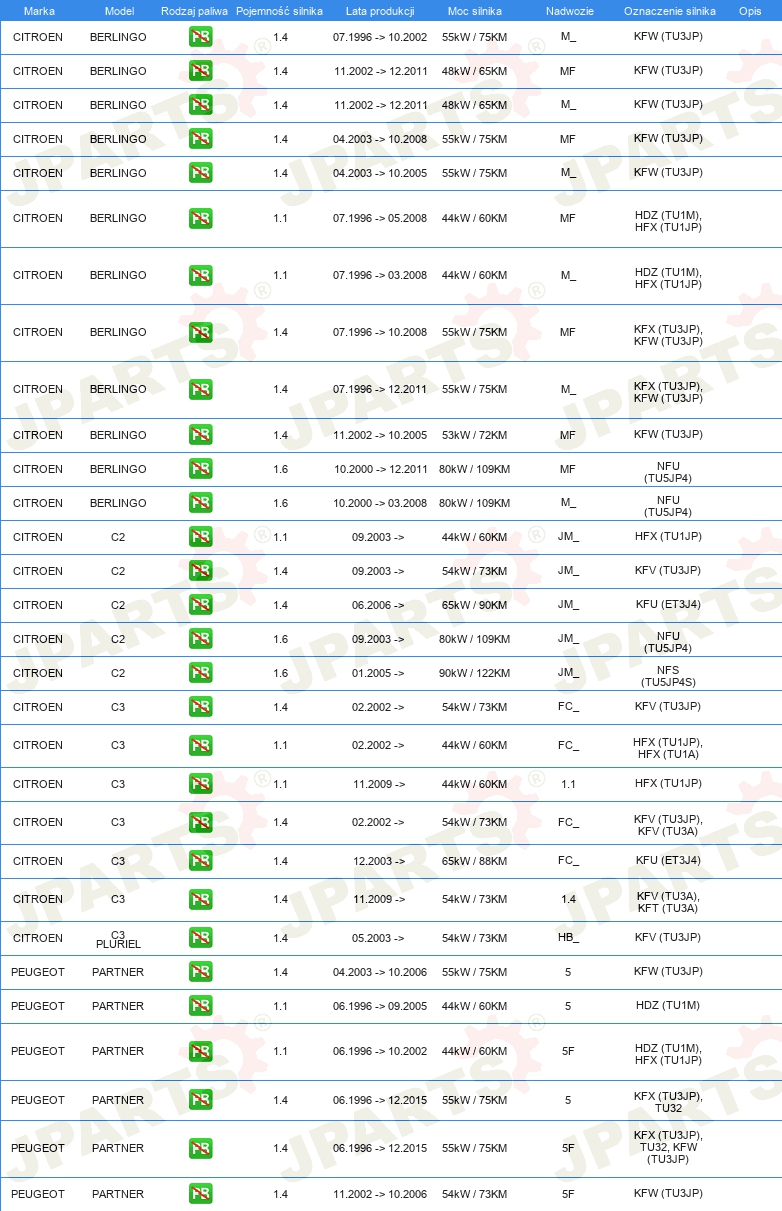The width and height of the screenshot is (782, 1211).
Task: Click fuel icon for C2 80kW / 109KM row
Action: click(x=200, y=639)
